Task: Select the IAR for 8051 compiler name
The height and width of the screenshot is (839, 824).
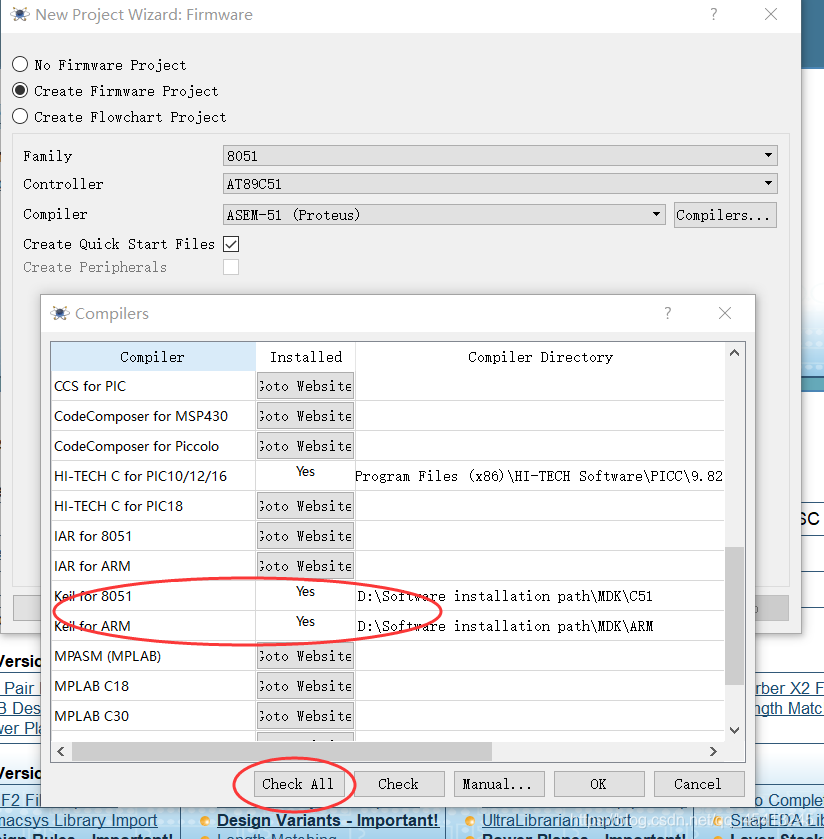Action: pos(93,536)
